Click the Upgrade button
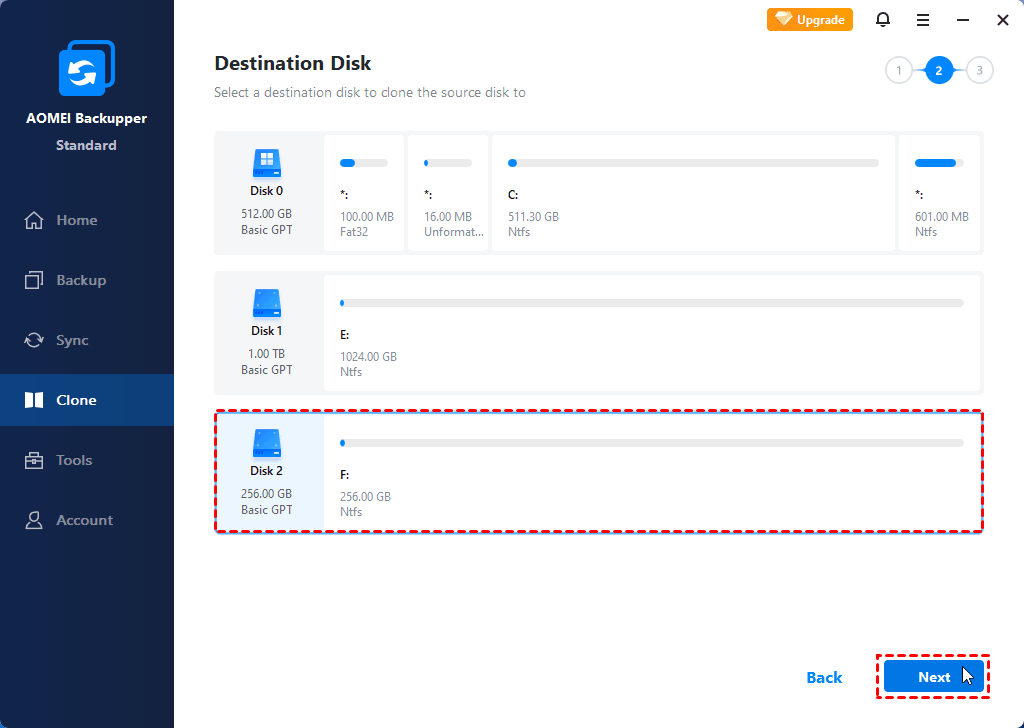This screenshot has height=728, width=1024. click(810, 20)
